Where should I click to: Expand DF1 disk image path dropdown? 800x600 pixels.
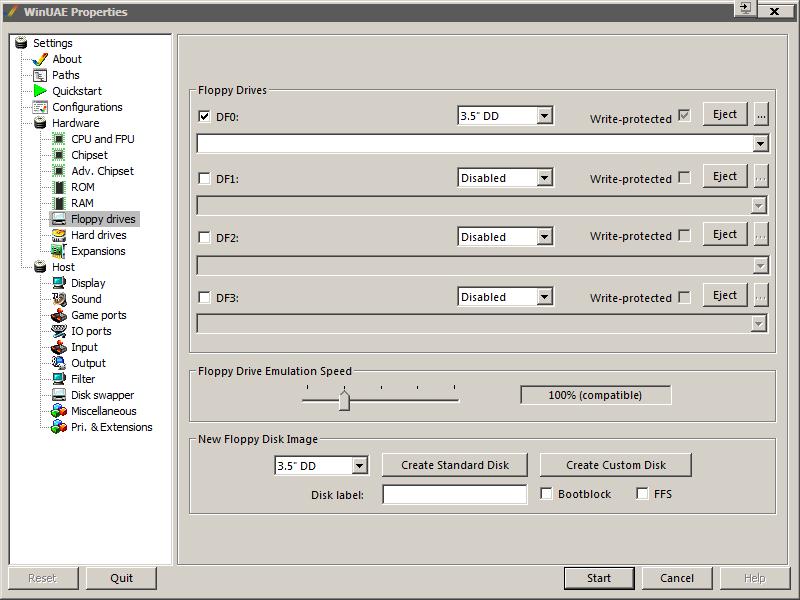pos(759,206)
